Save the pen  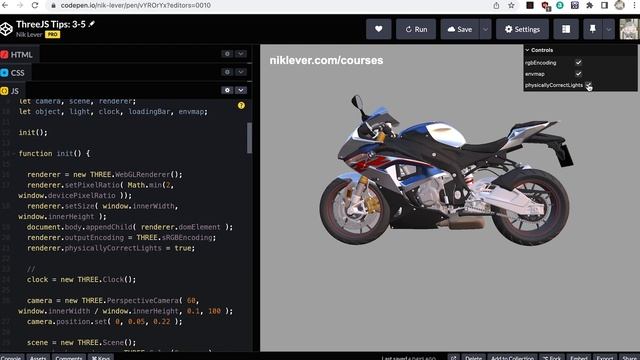tap(460, 29)
